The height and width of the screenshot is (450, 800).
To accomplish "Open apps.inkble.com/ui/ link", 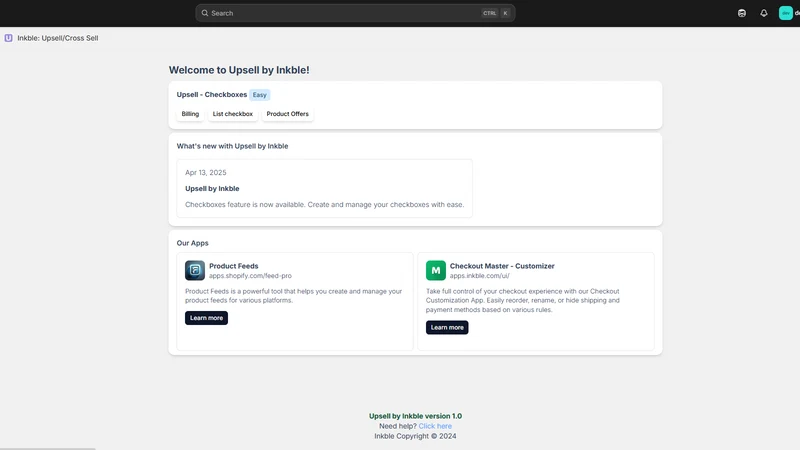I will click(x=480, y=276).
